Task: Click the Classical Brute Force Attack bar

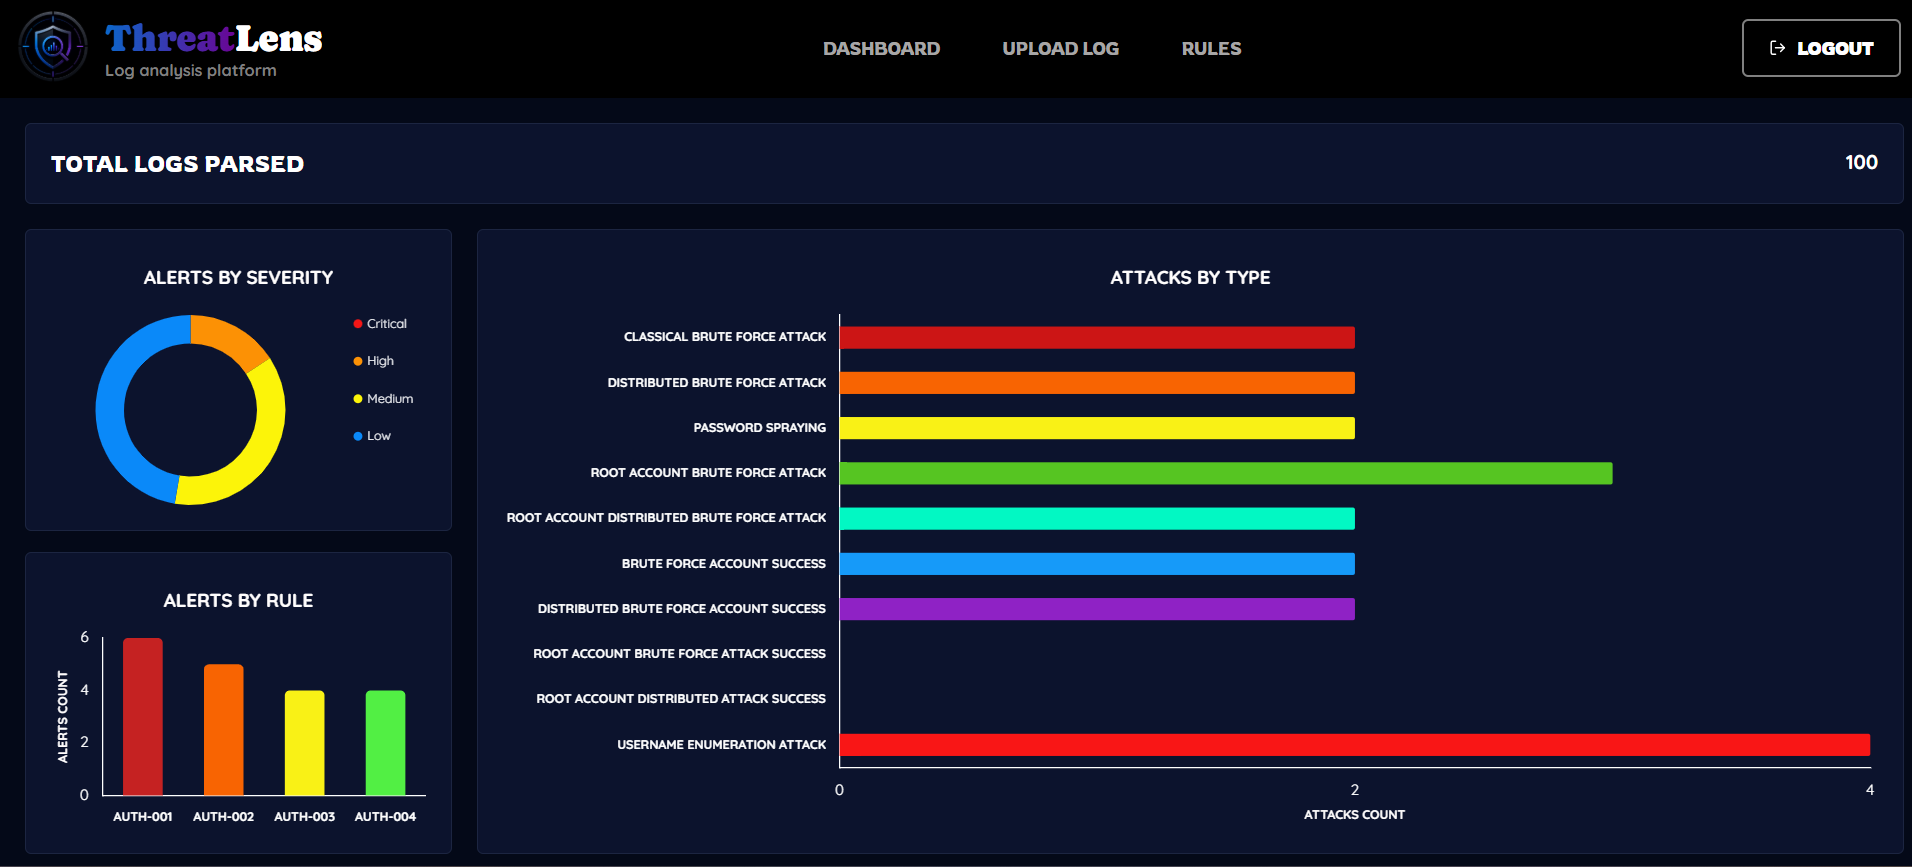Action: tap(1097, 338)
